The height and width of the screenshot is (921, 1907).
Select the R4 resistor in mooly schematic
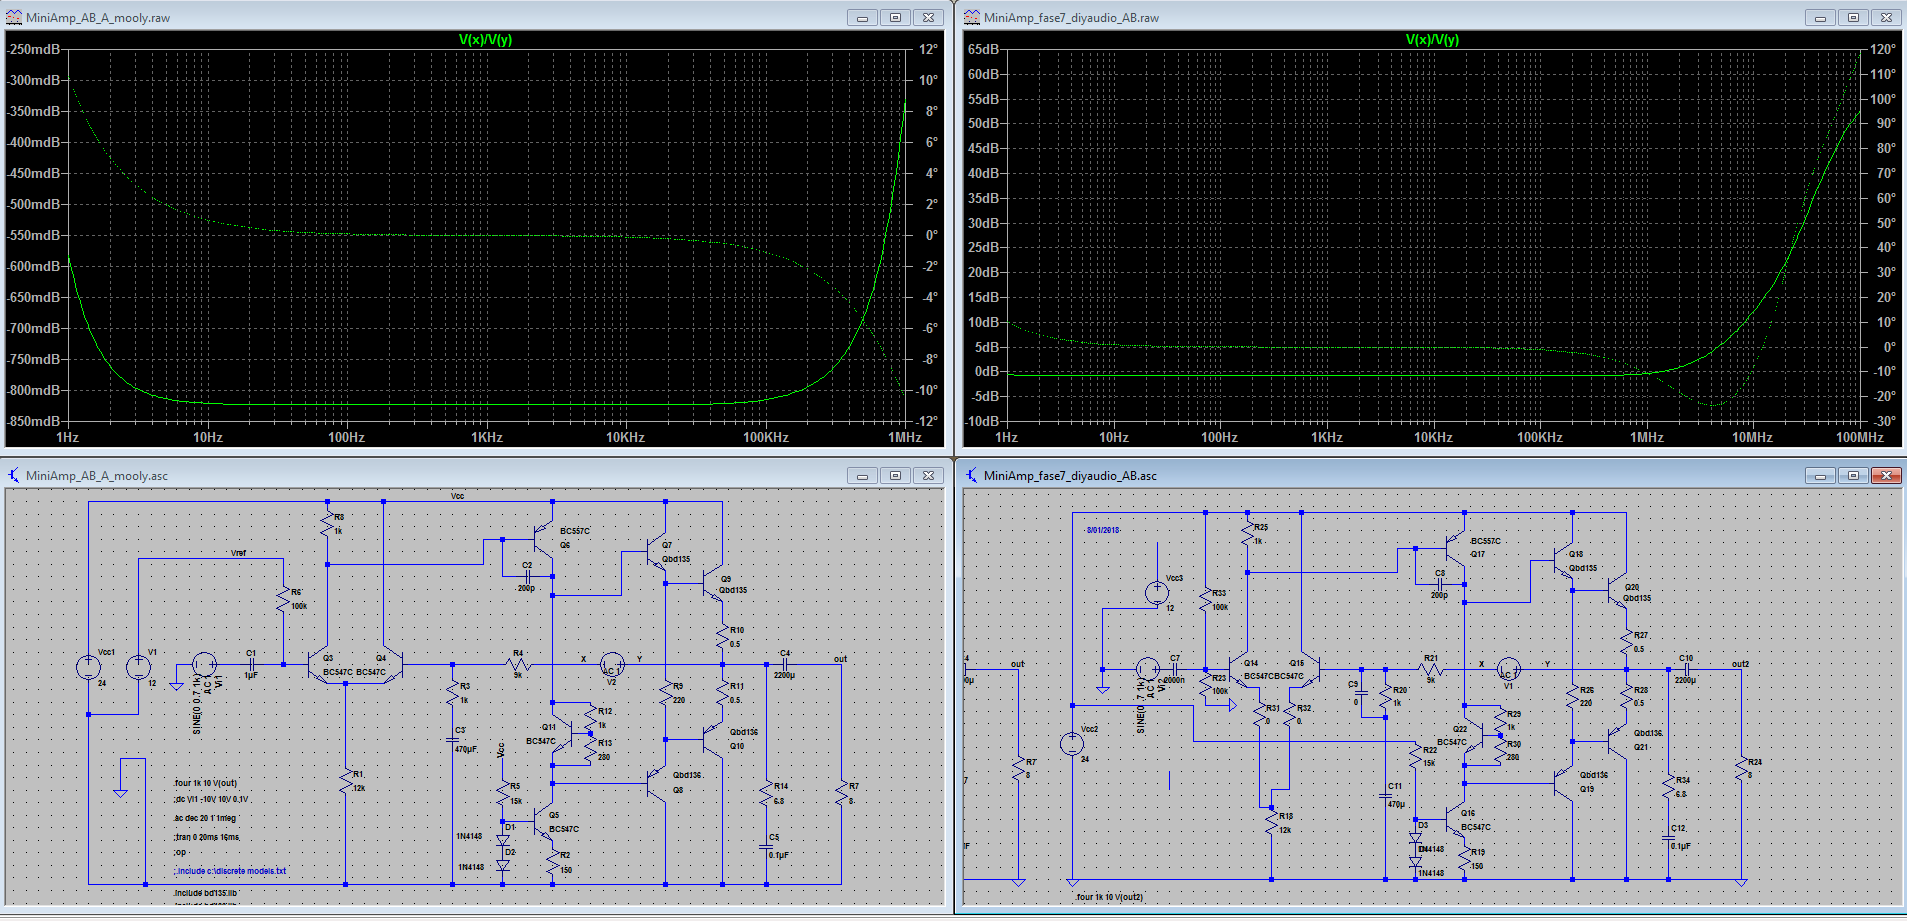(x=518, y=664)
